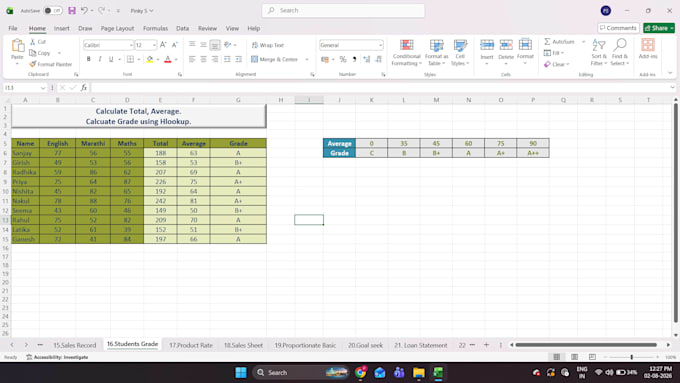Click the Insert Function fx icon
This screenshot has width=680, height=383.
click(x=84, y=88)
